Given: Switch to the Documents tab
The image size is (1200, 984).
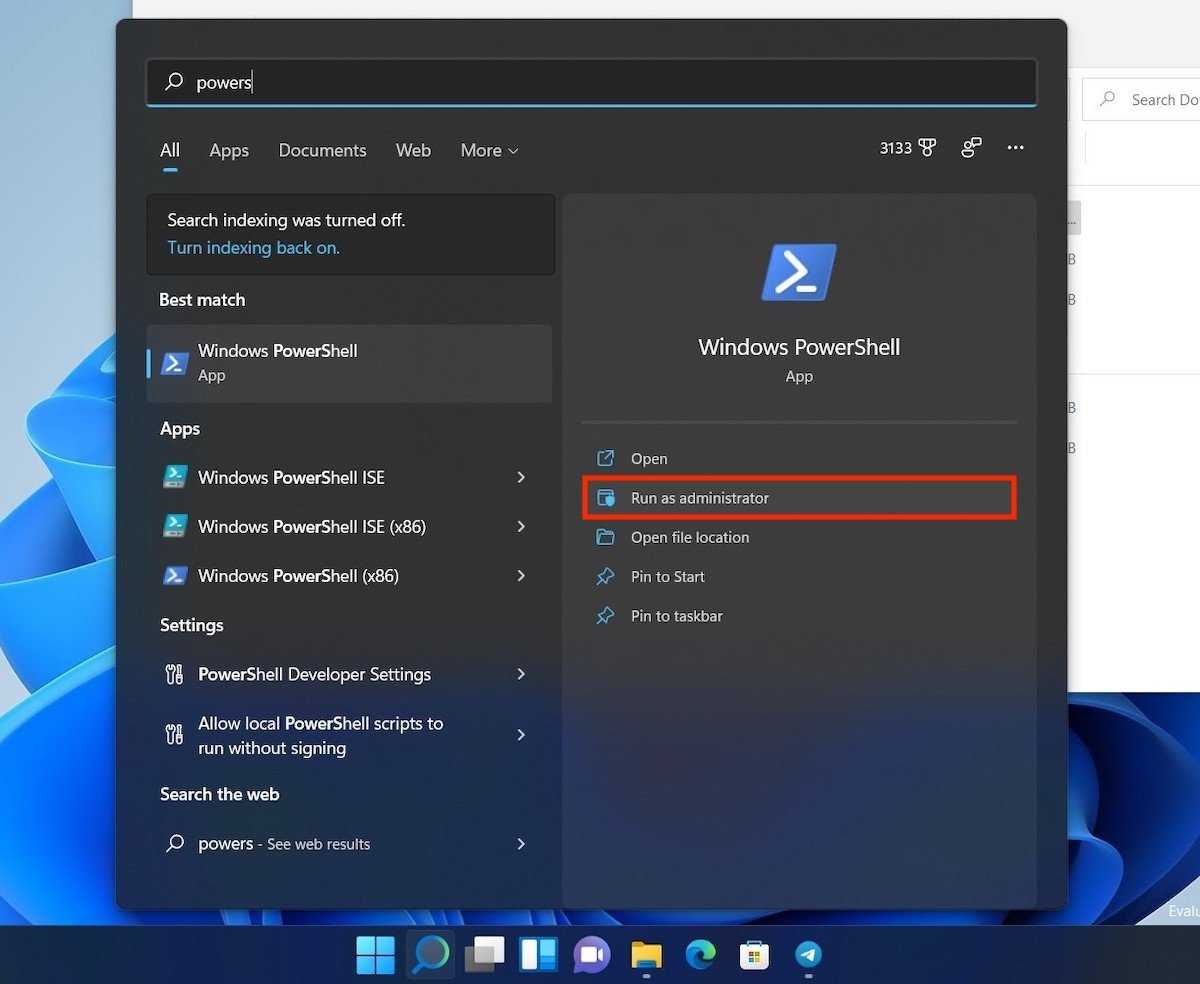Looking at the screenshot, I should pos(322,150).
